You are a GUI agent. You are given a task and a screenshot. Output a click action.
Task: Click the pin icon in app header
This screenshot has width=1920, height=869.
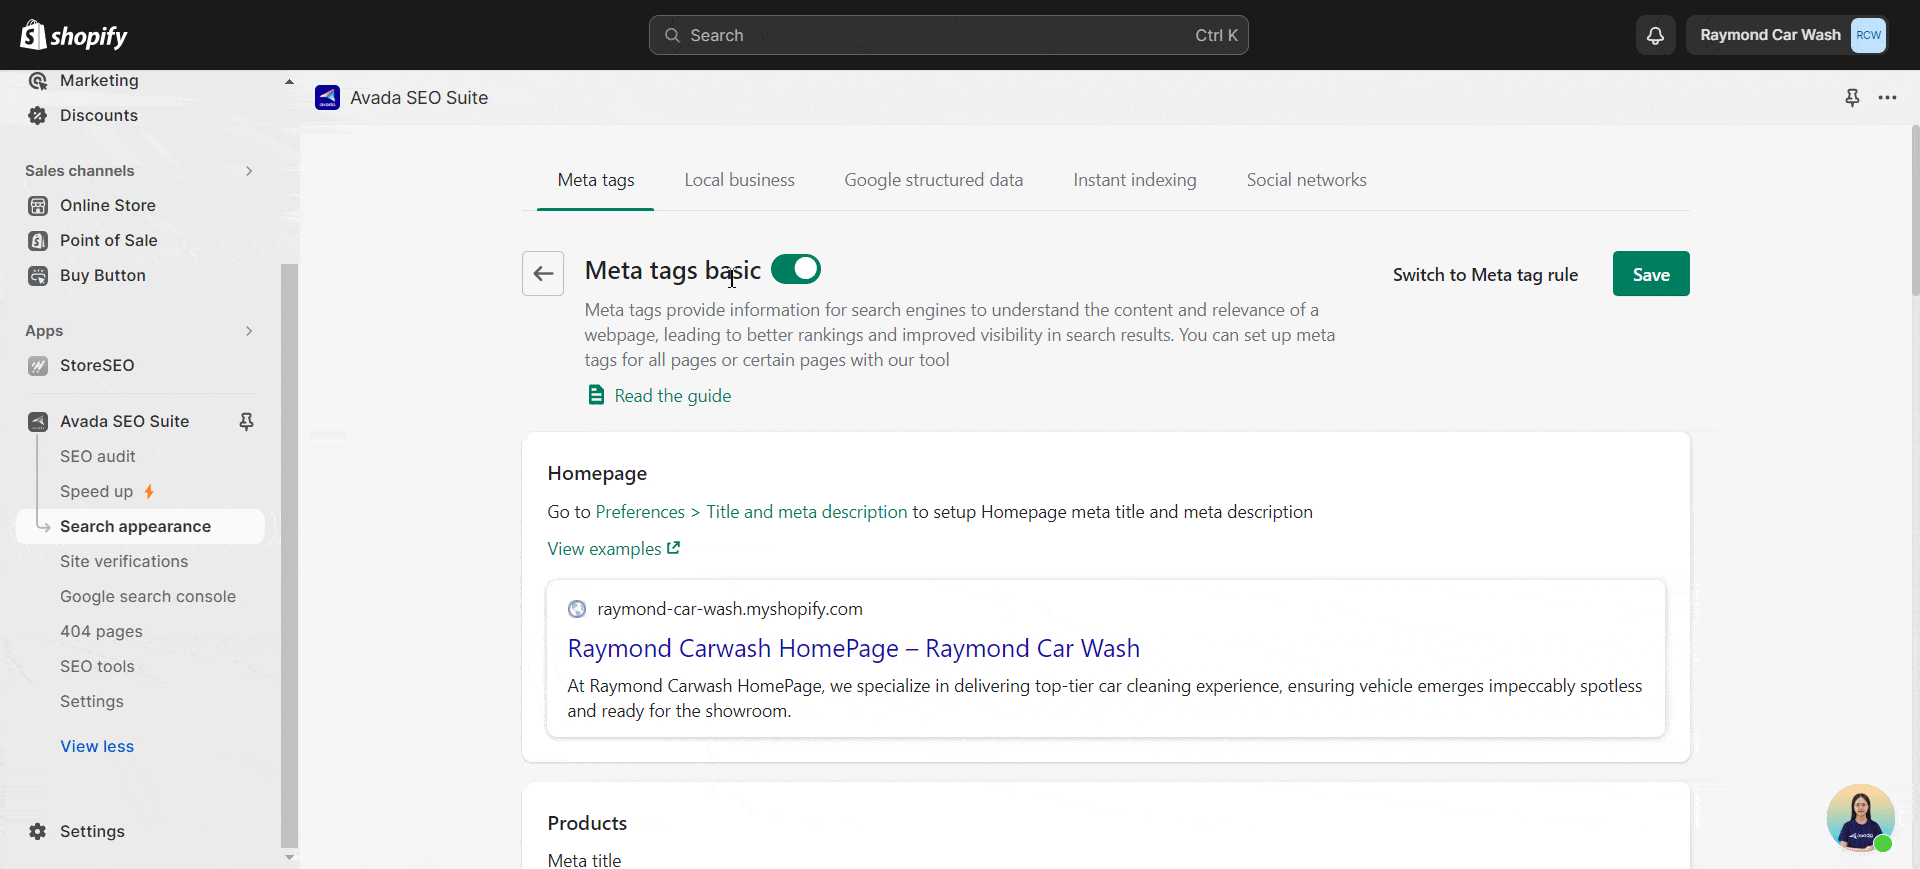(1852, 97)
